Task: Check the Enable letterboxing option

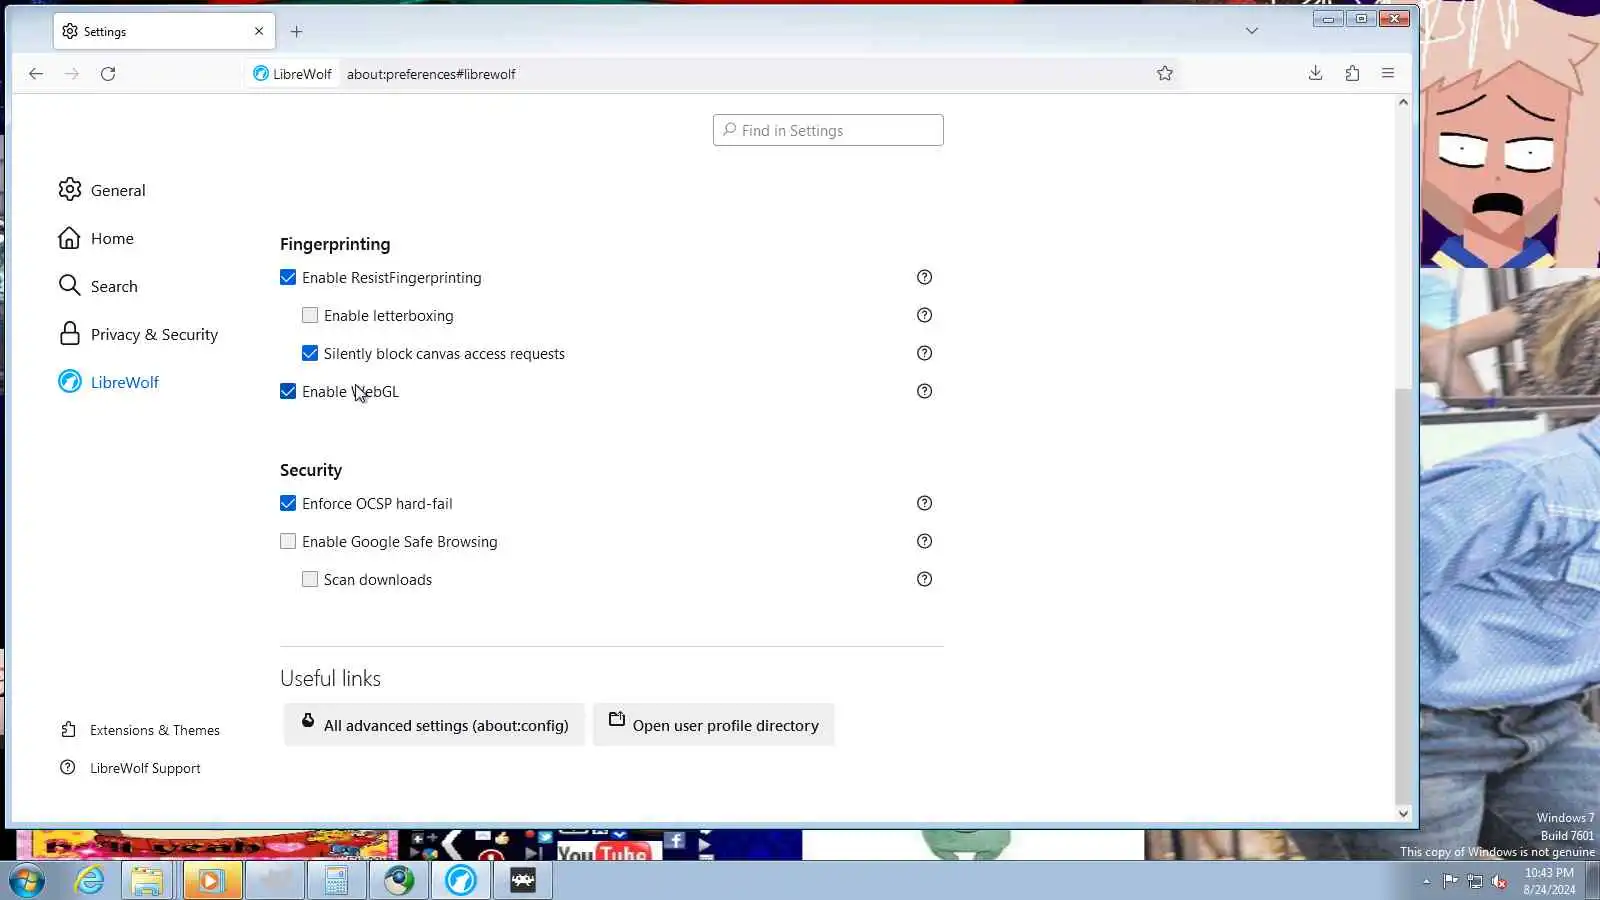Action: click(x=310, y=315)
